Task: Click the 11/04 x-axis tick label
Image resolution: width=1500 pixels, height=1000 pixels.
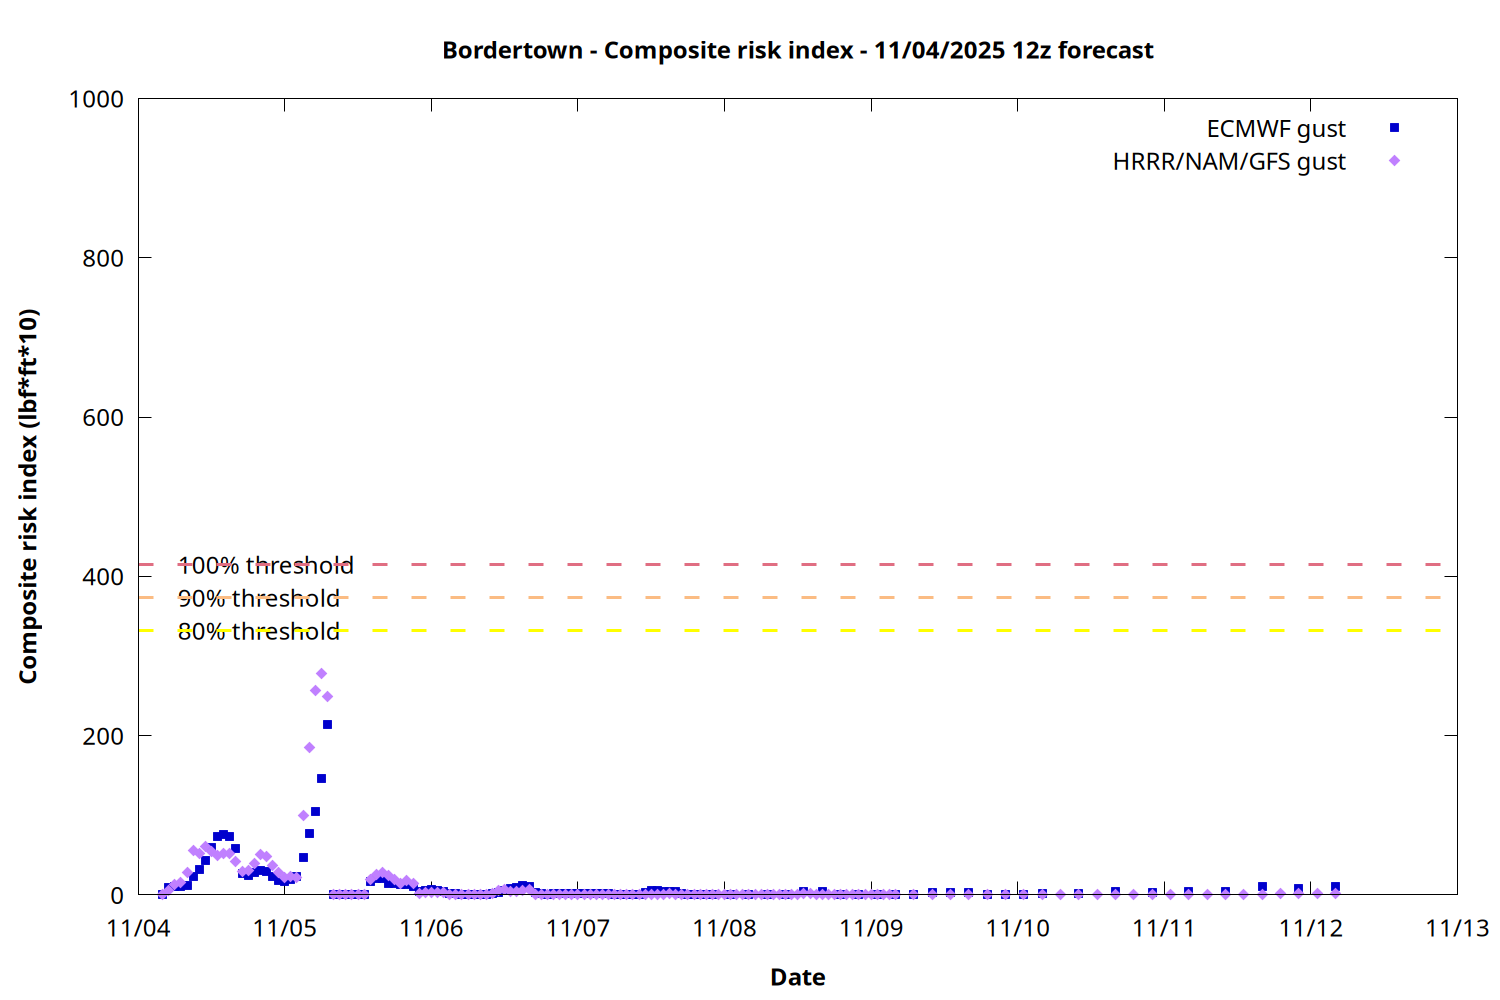Action: [138, 928]
